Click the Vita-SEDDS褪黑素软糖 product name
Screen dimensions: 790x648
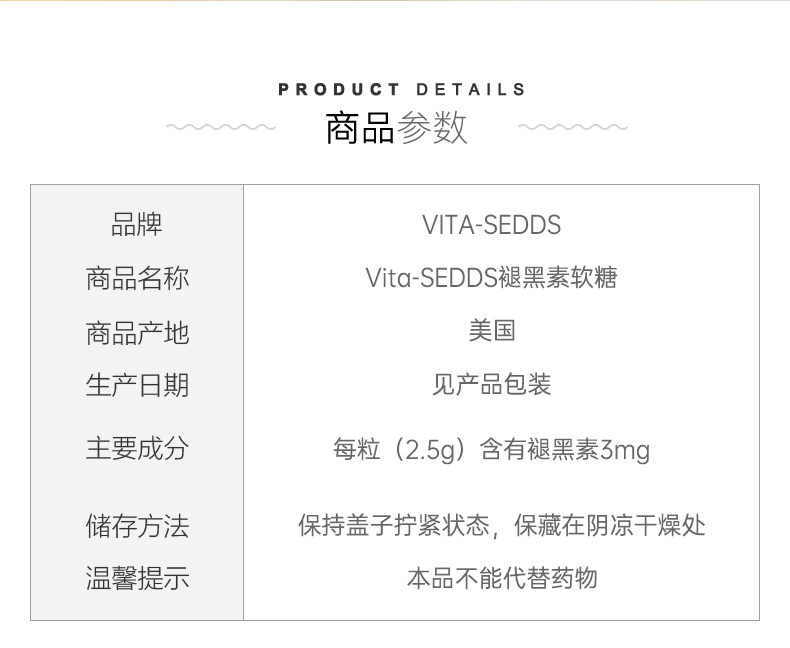tap(491, 278)
